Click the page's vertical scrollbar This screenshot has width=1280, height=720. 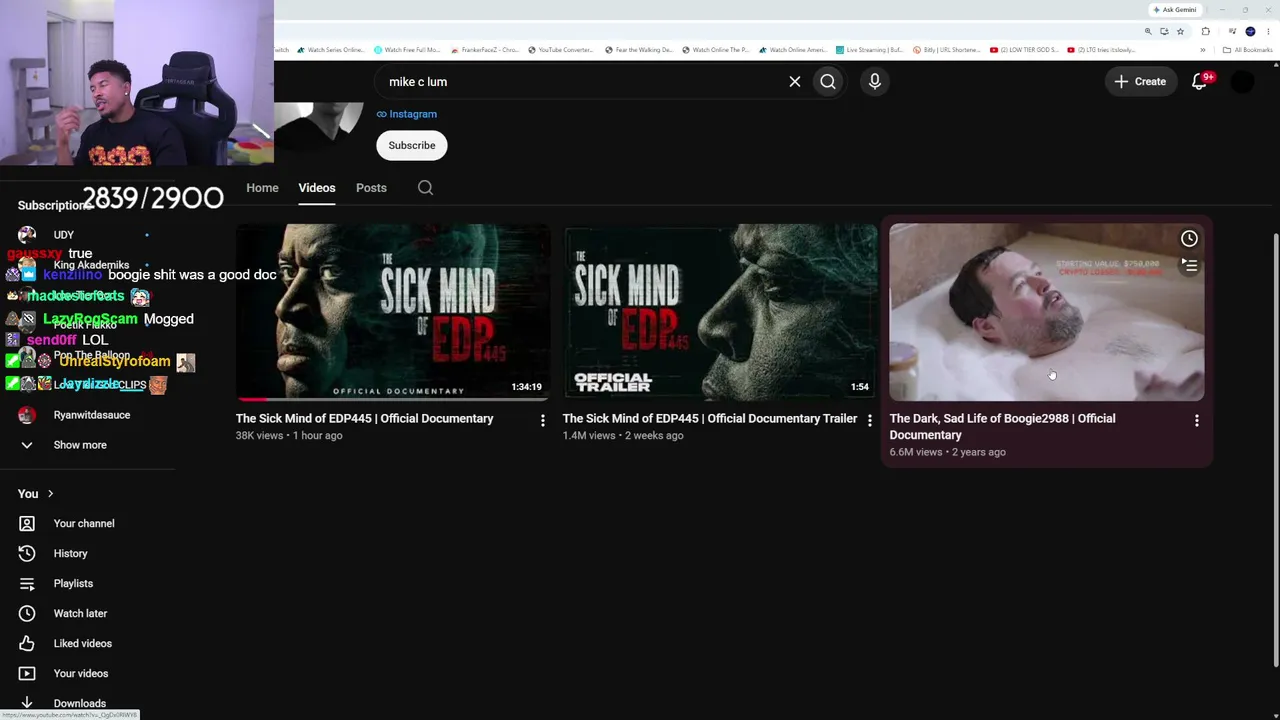click(1275, 450)
